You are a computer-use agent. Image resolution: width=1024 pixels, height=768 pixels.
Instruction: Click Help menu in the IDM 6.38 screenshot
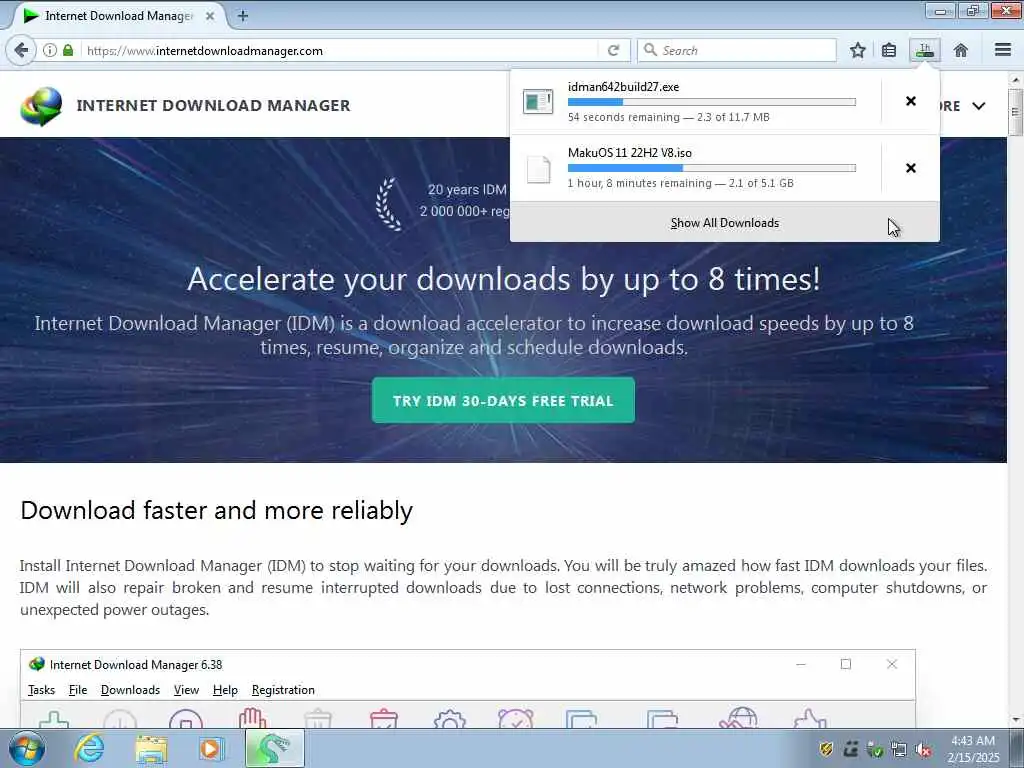[225, 690]
